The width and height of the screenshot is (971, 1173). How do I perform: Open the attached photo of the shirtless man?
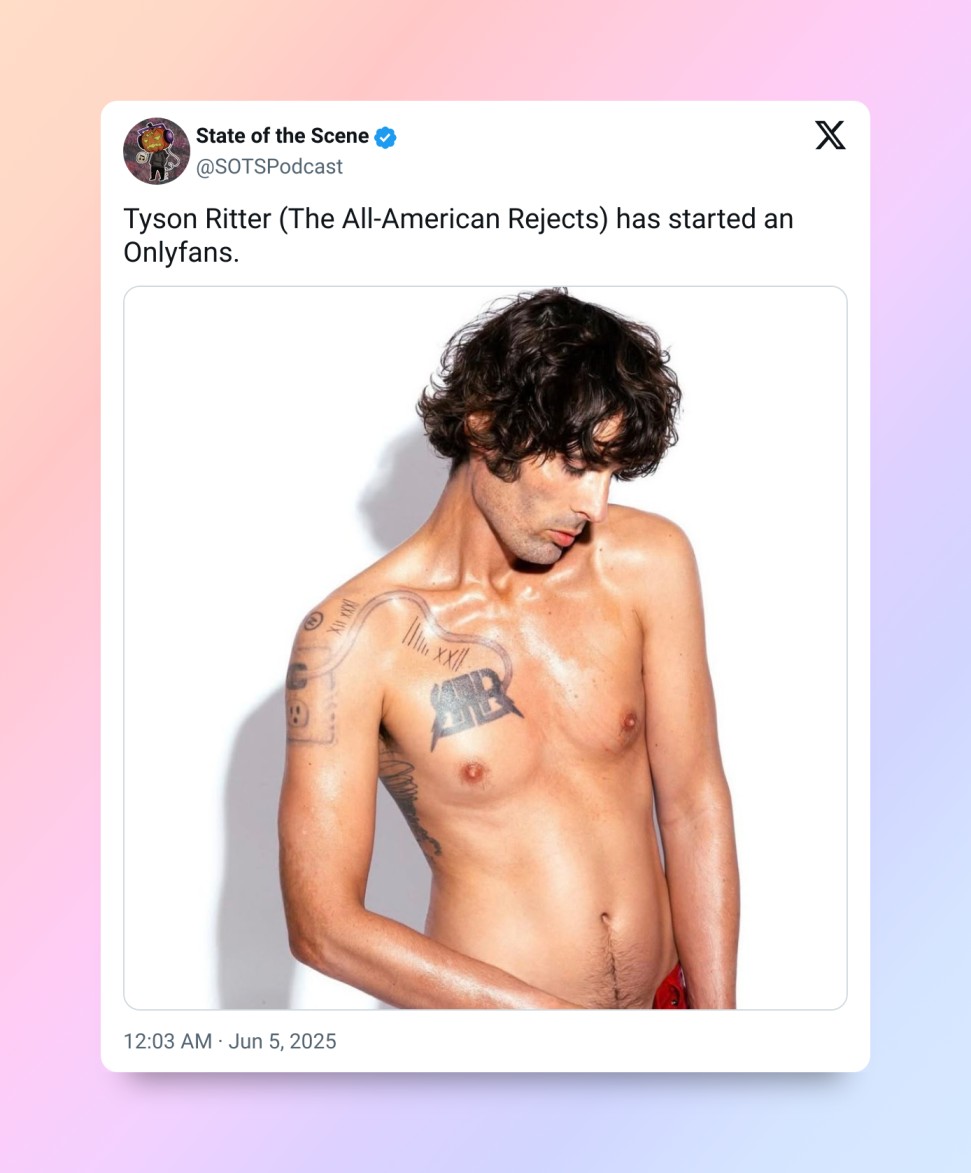[x=486, y=648]
